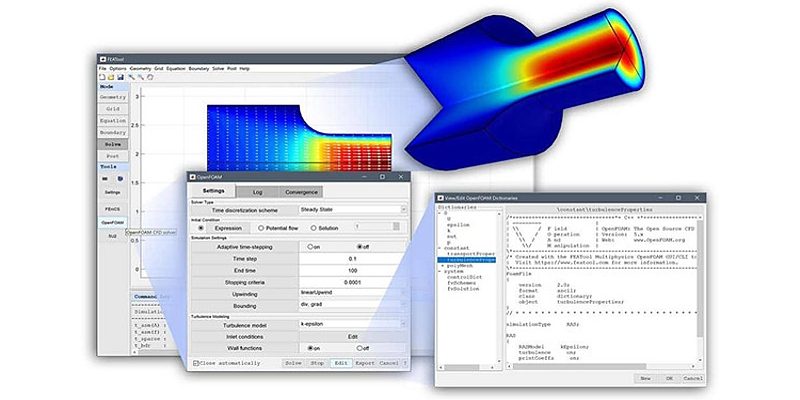Click the Zoom in magnifier icon

[x=131, y=77]
